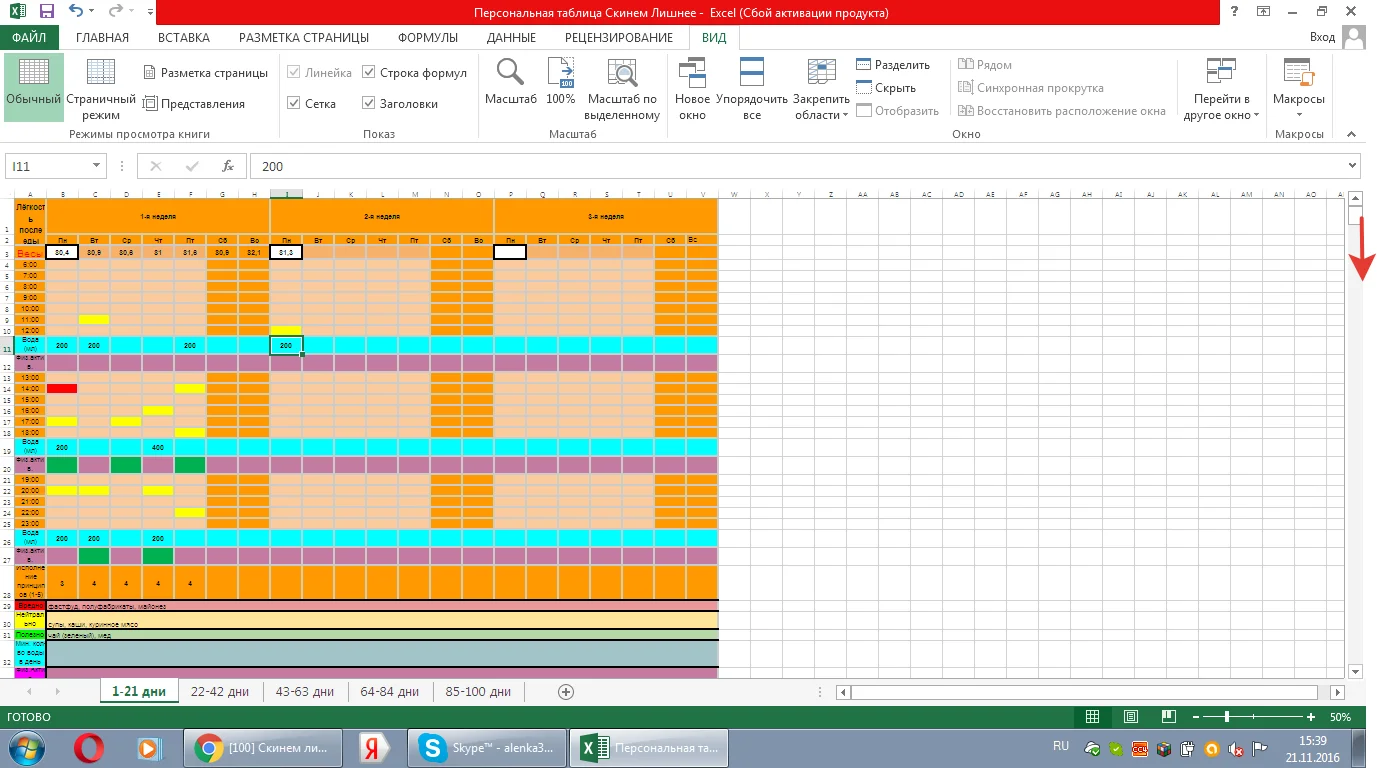Expand the Name Box dropdown arrow
The height and width of the screenshot is (768, 1377).
[x=97, y=167]
